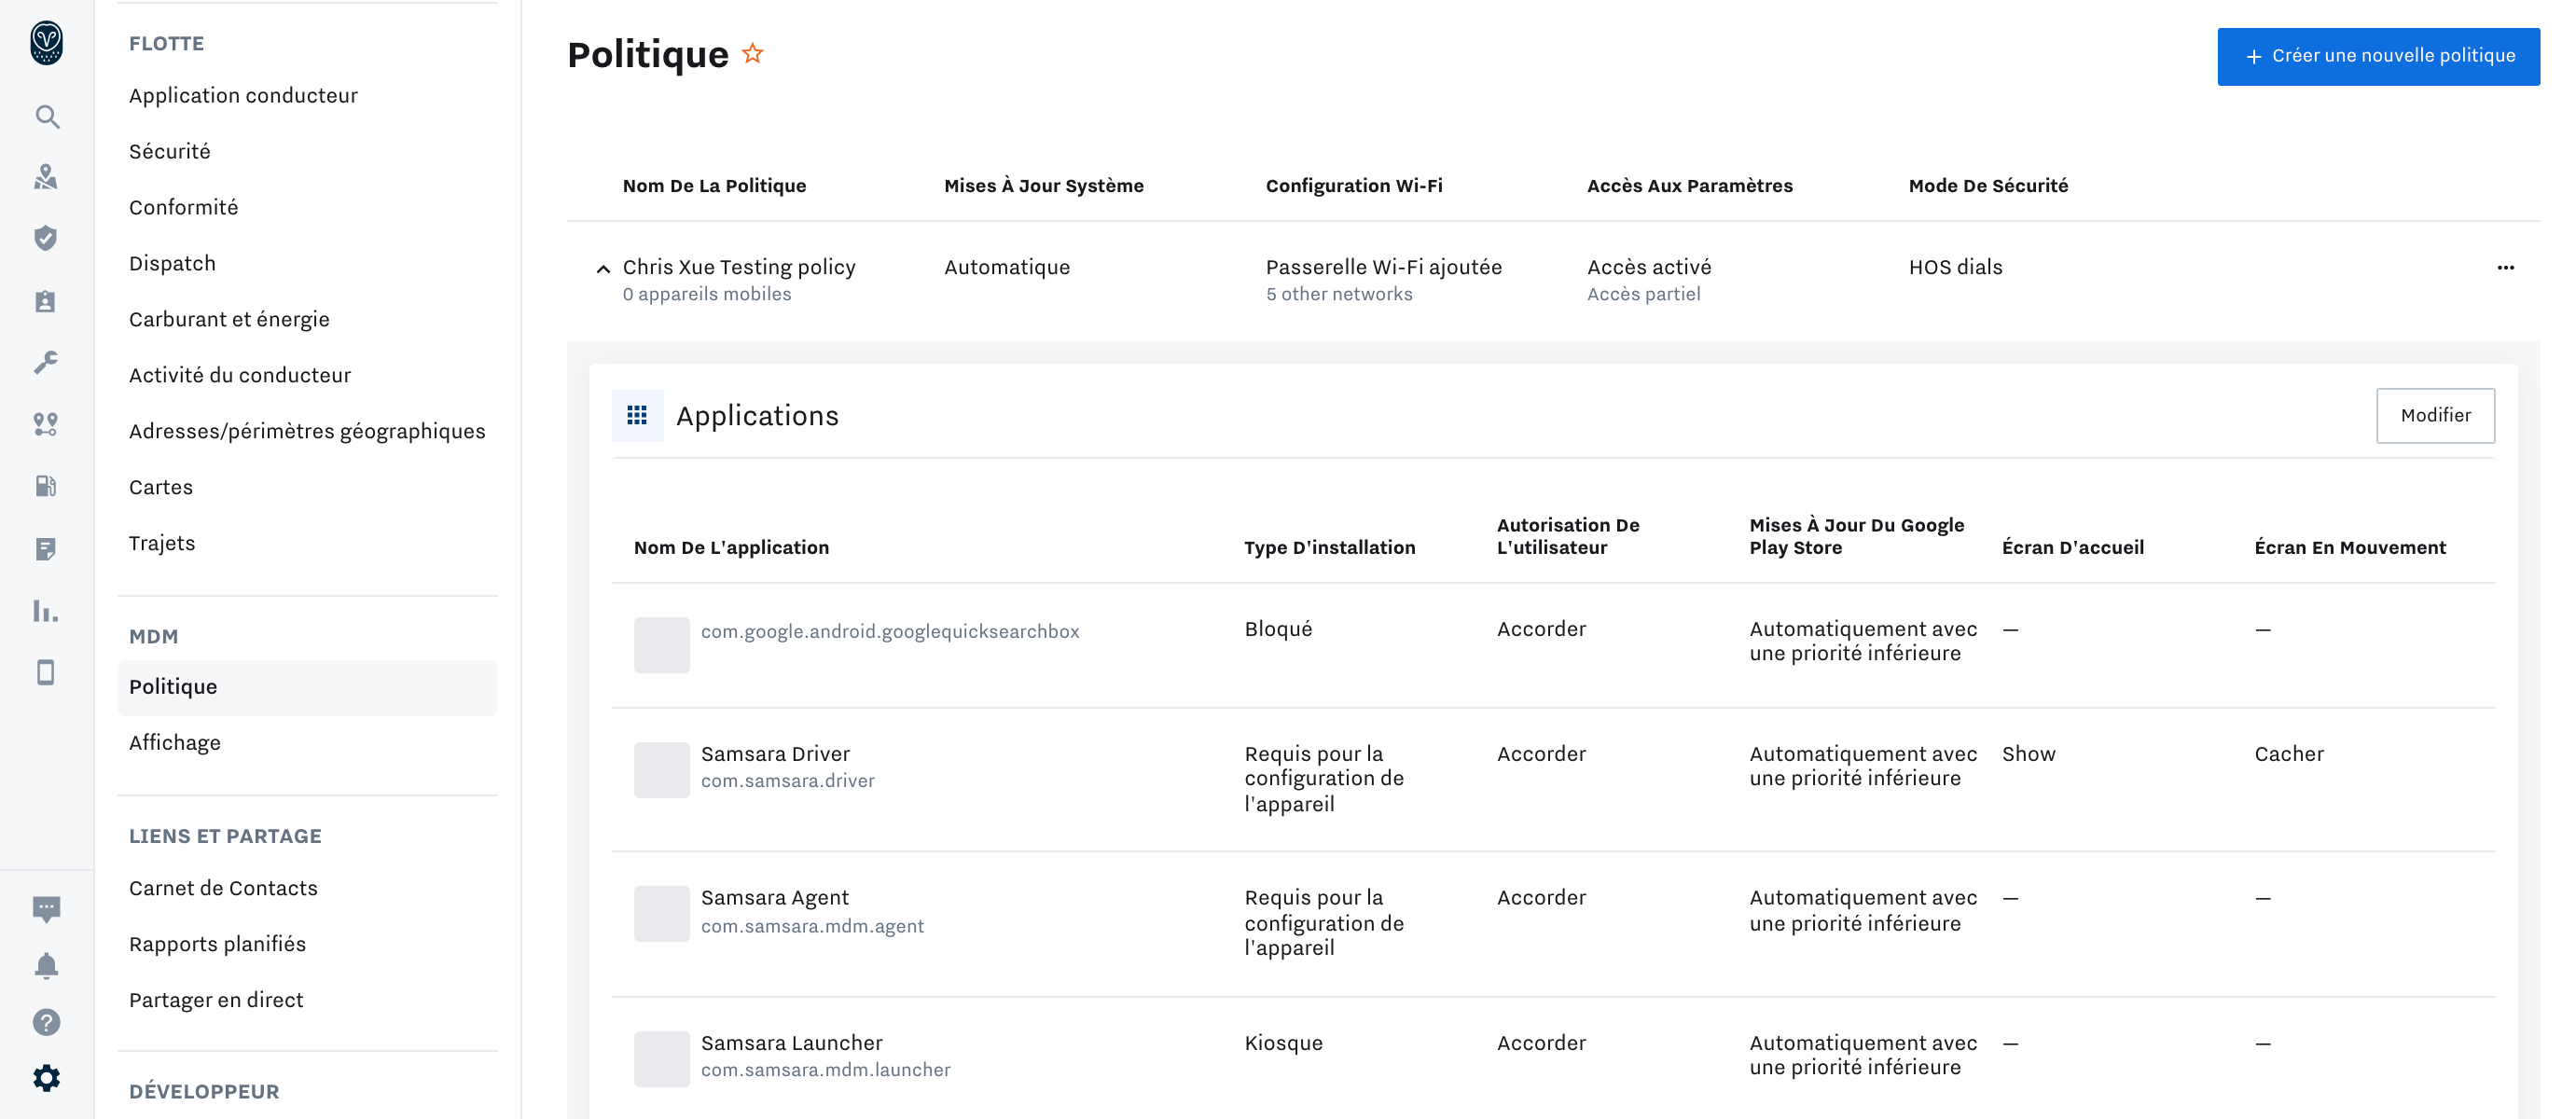Open the settings gear icon
The image size is (2576, 1119).
tap(46, 1078)
